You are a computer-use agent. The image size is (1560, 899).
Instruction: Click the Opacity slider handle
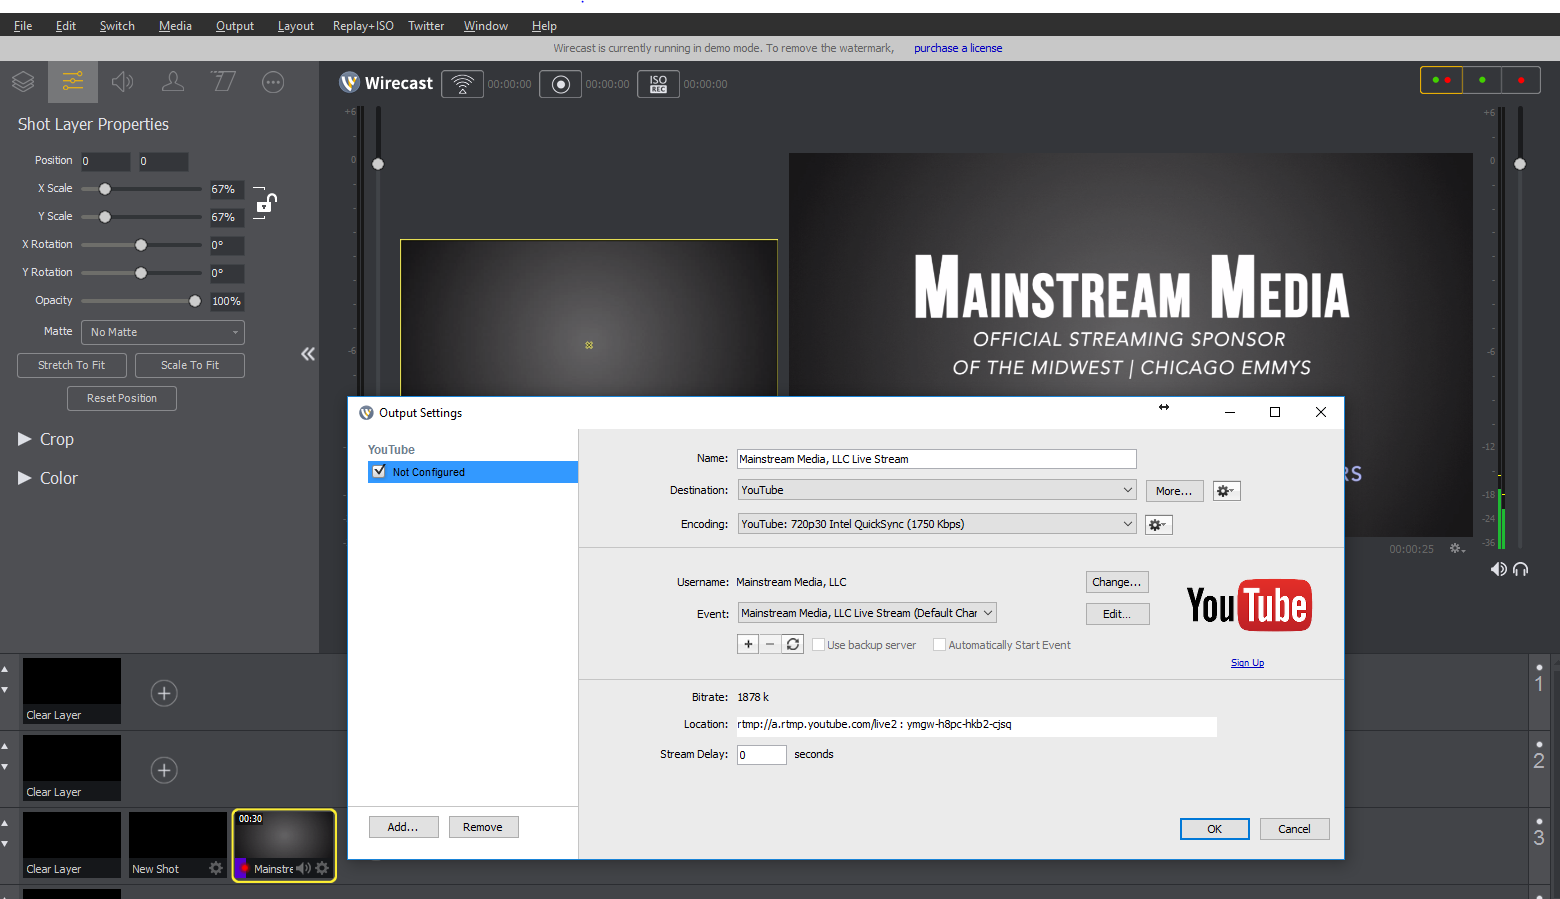click(195, 301)
